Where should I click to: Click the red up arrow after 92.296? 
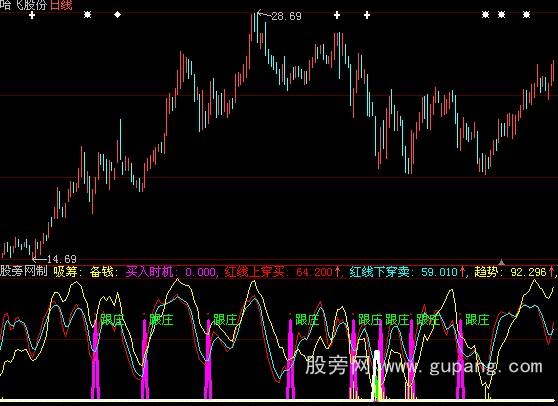[552, 272]
